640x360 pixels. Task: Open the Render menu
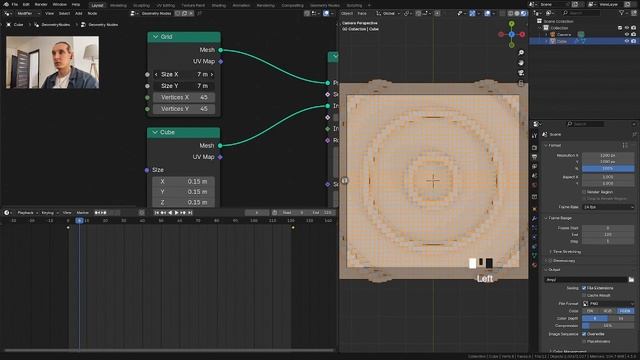(x=41, y=4)
